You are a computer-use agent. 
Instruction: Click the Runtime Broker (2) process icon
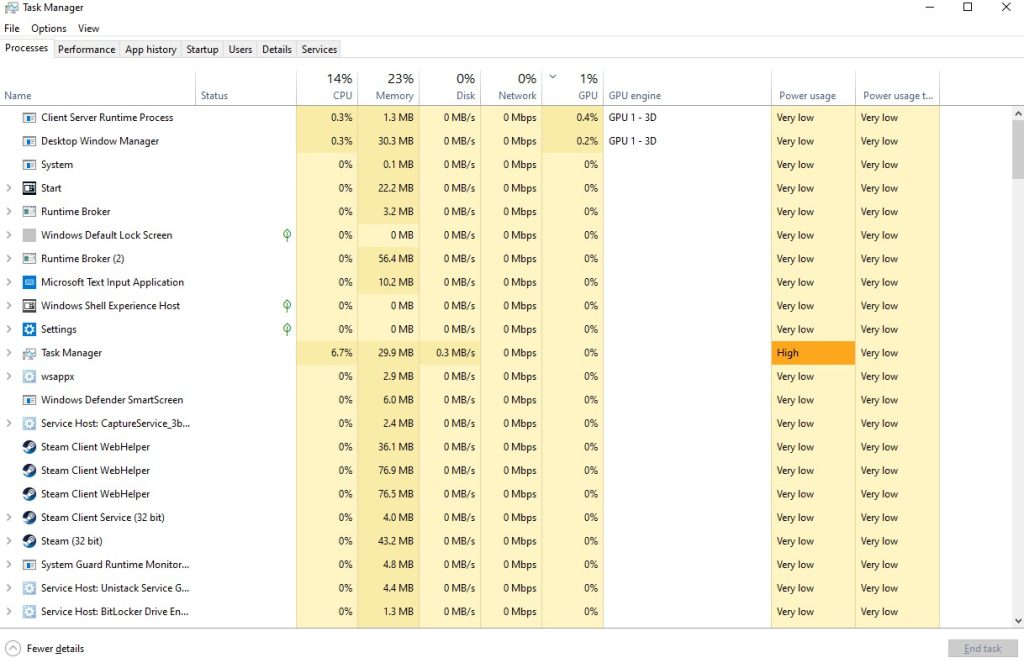pos(29,259)
